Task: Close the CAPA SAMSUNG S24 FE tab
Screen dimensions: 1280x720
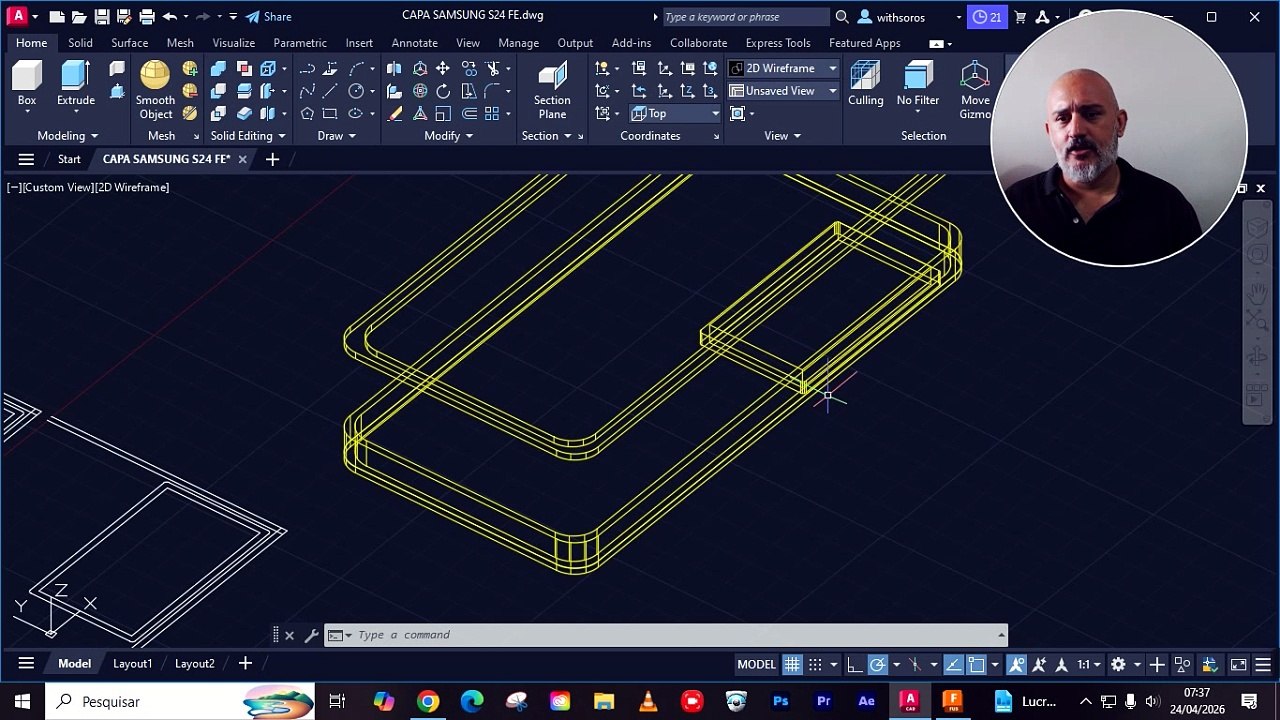Action: tap(242, 159)
